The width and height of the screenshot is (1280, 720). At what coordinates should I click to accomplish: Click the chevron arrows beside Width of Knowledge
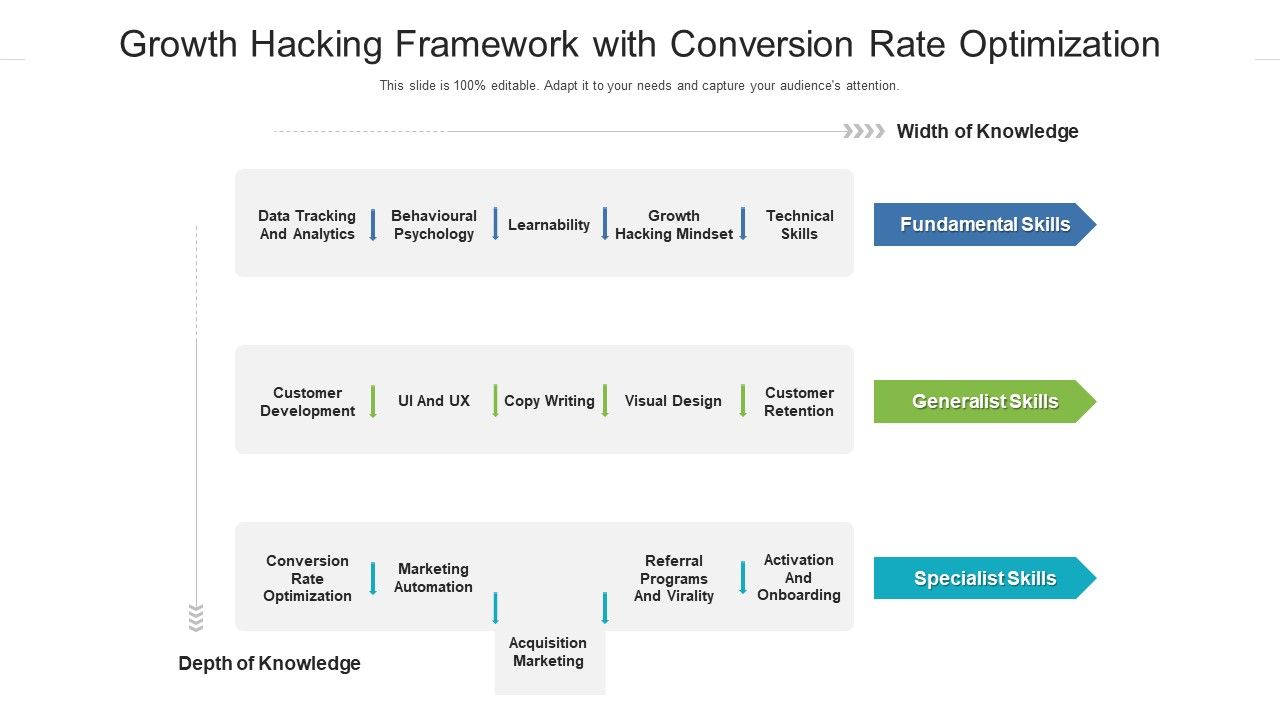(864, 131)
